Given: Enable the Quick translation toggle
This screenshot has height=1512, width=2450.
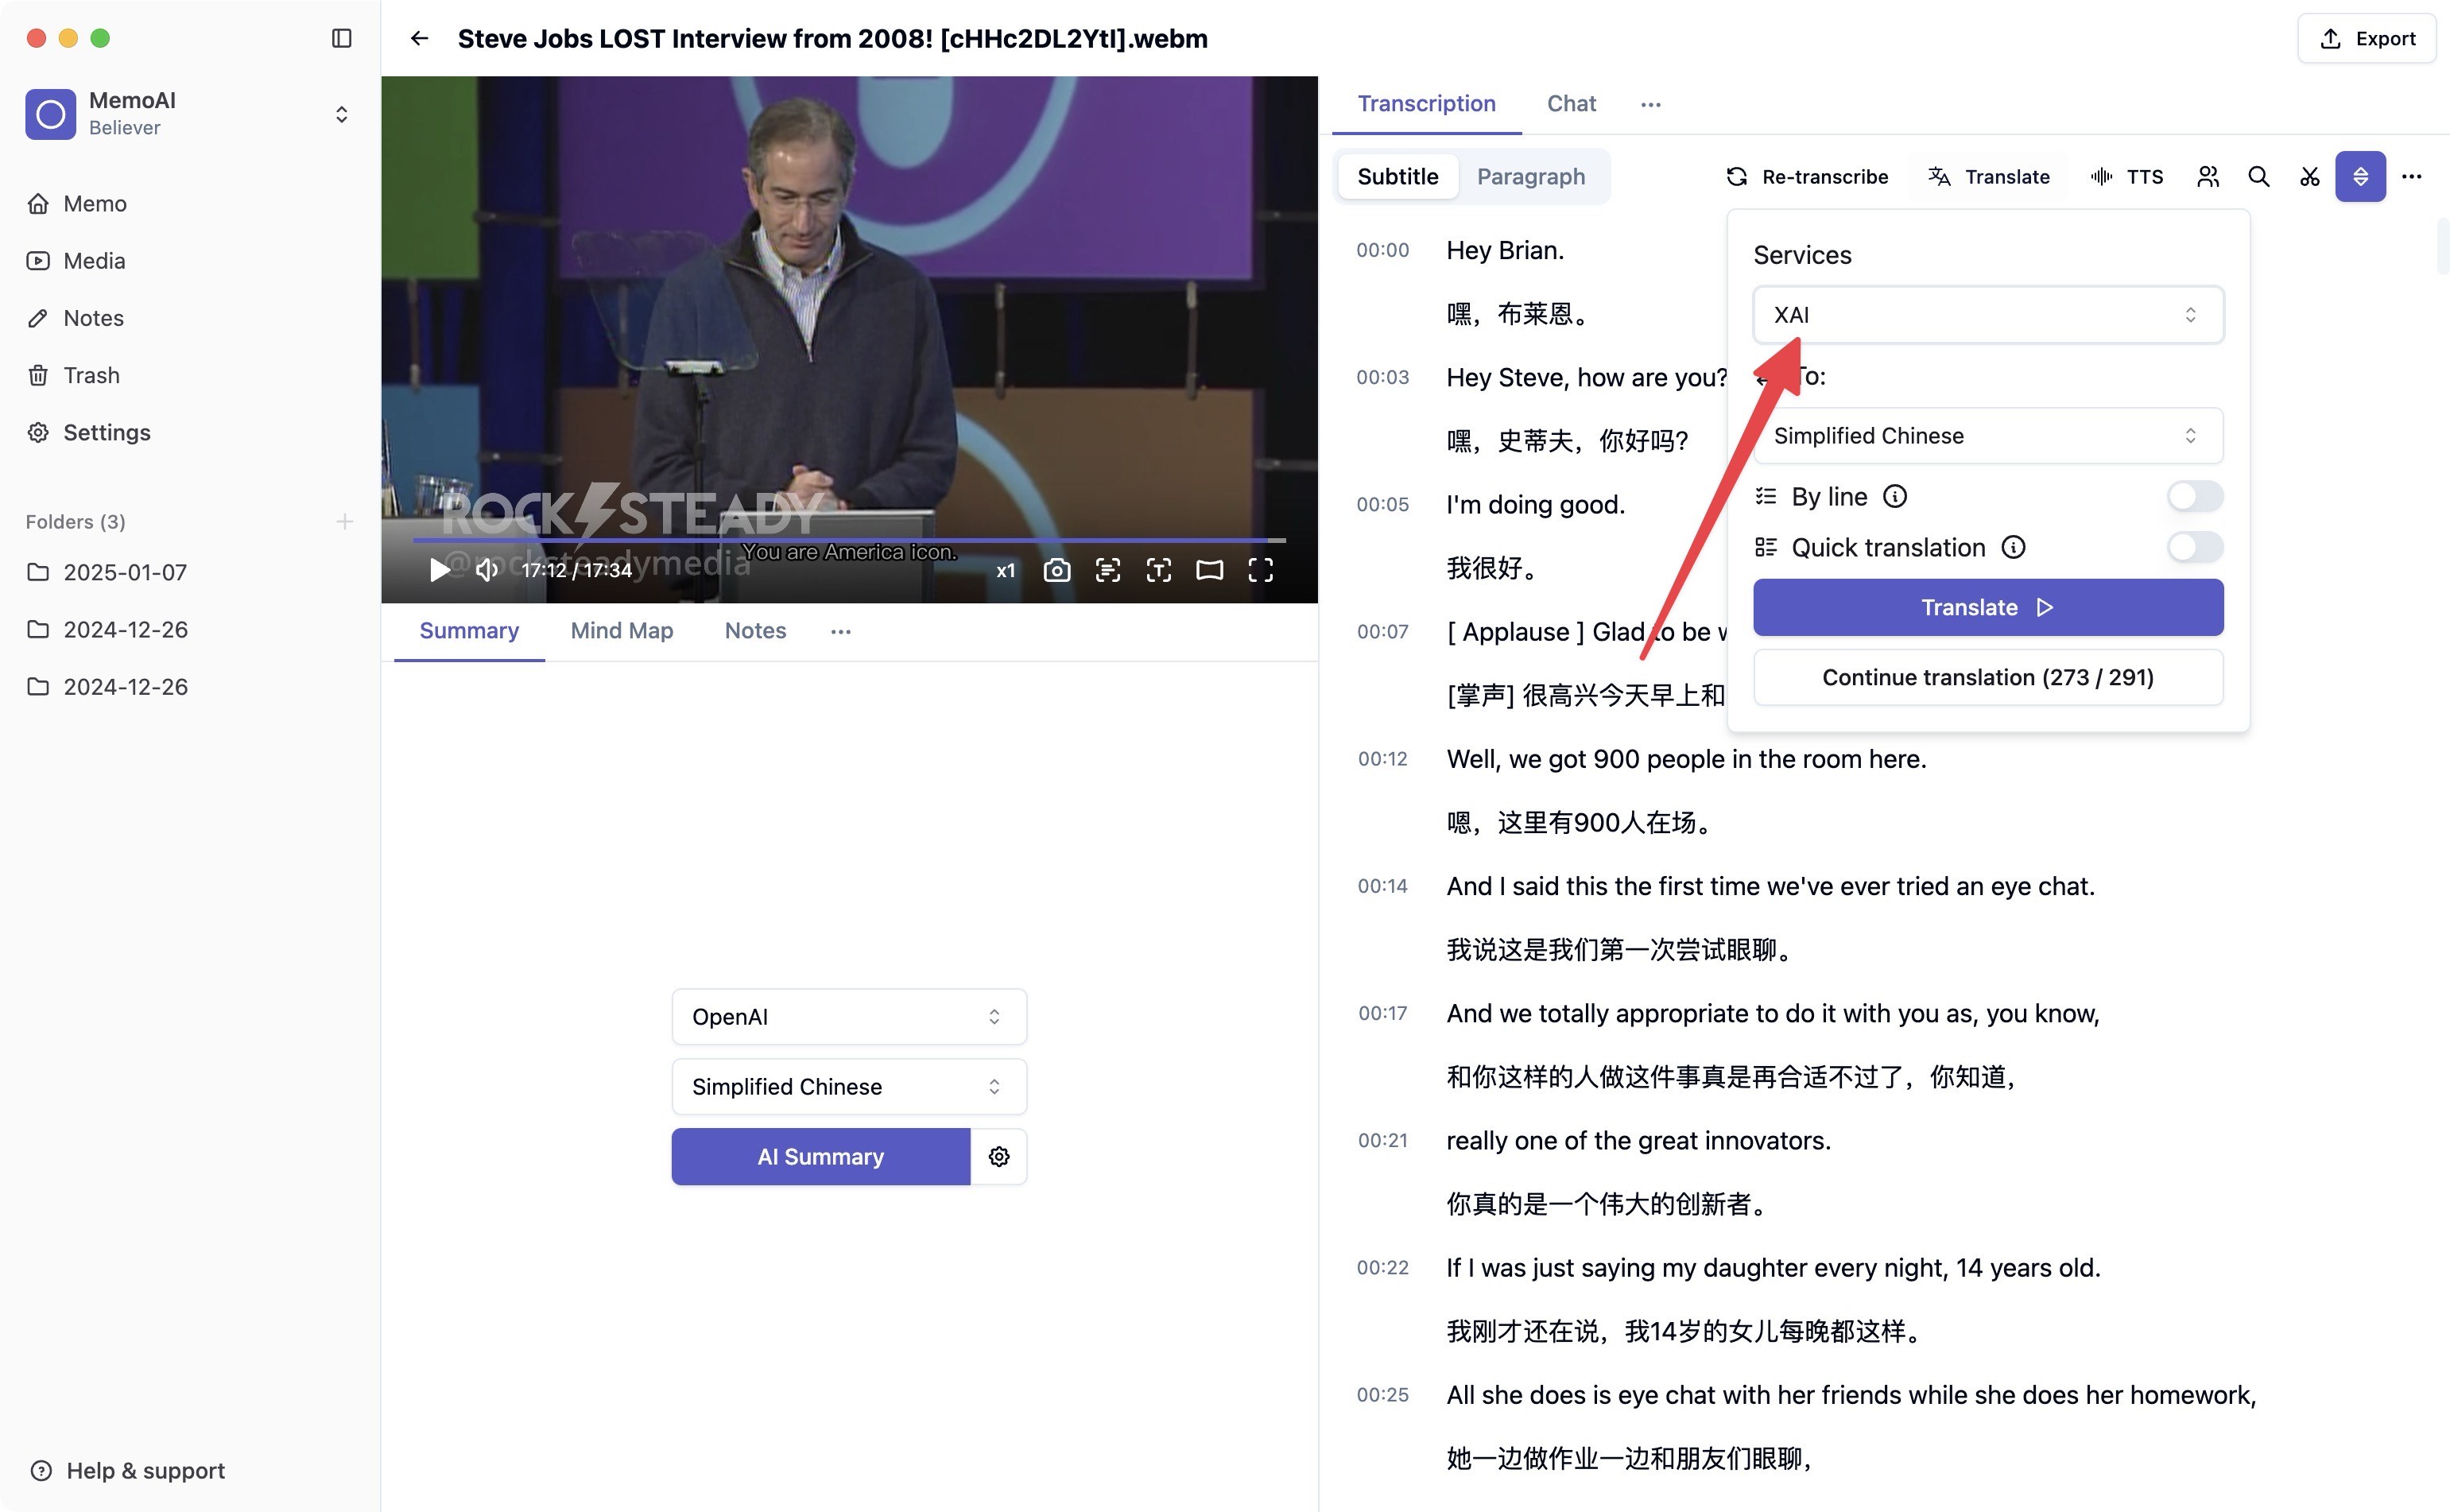Looking at the screenshot, I should (2194, 548).
